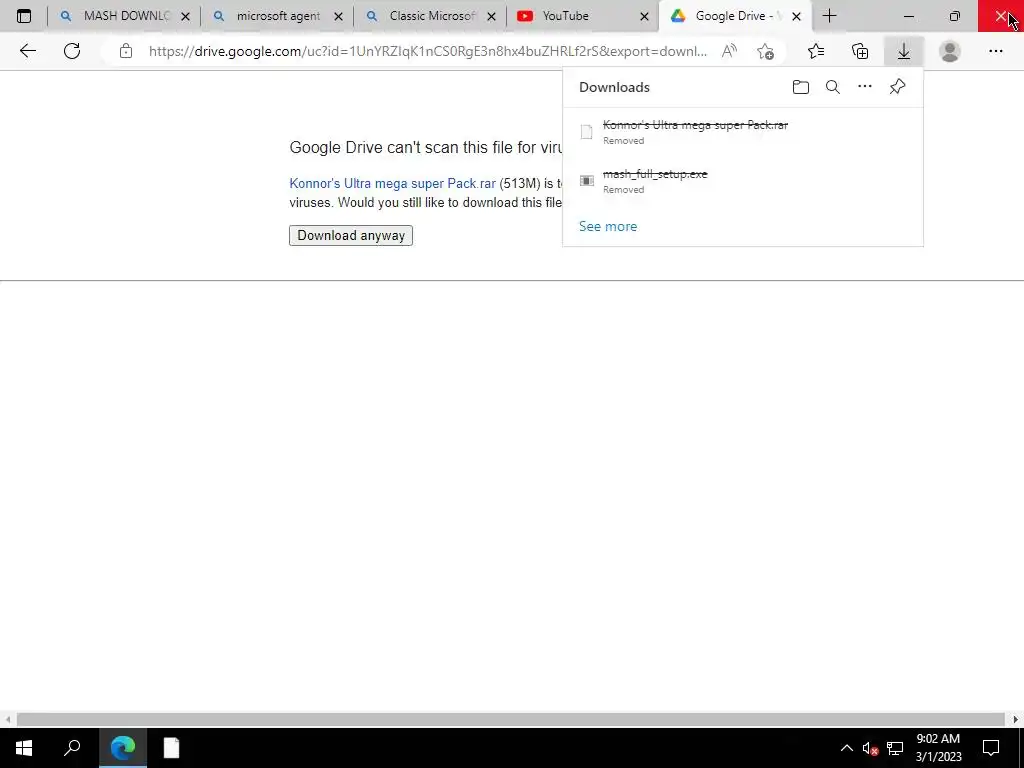Show hidden system tray icons
1024x768 pixels.
point(846,748)
